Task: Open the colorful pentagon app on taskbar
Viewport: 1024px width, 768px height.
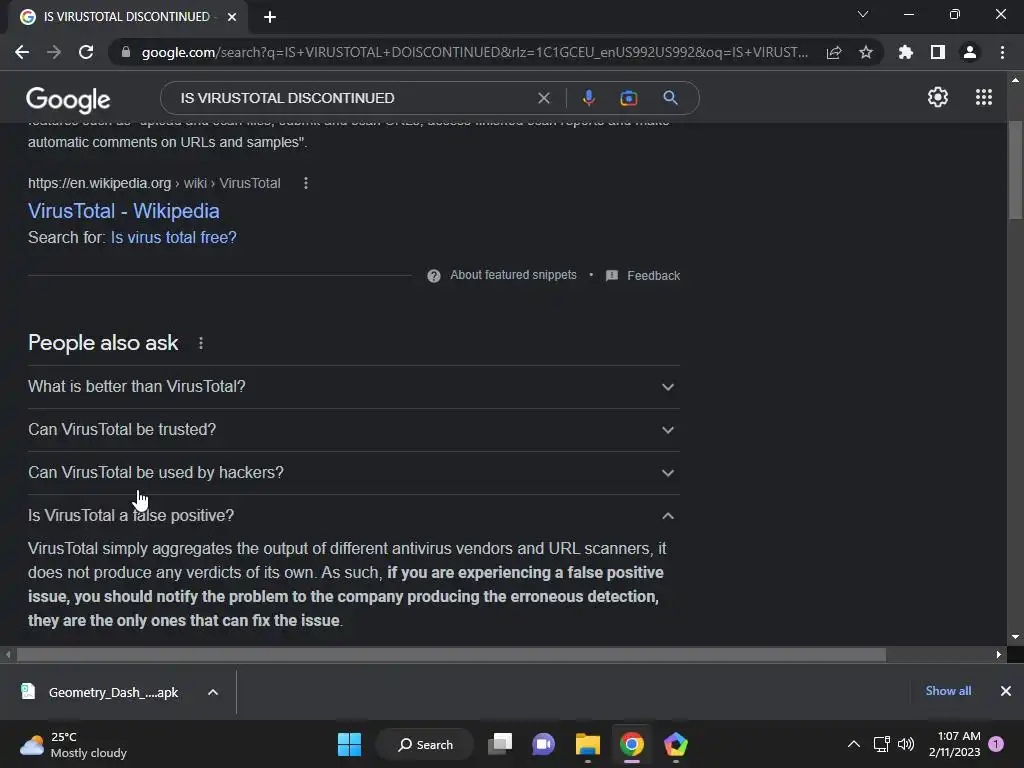Action: click(676, 744)
